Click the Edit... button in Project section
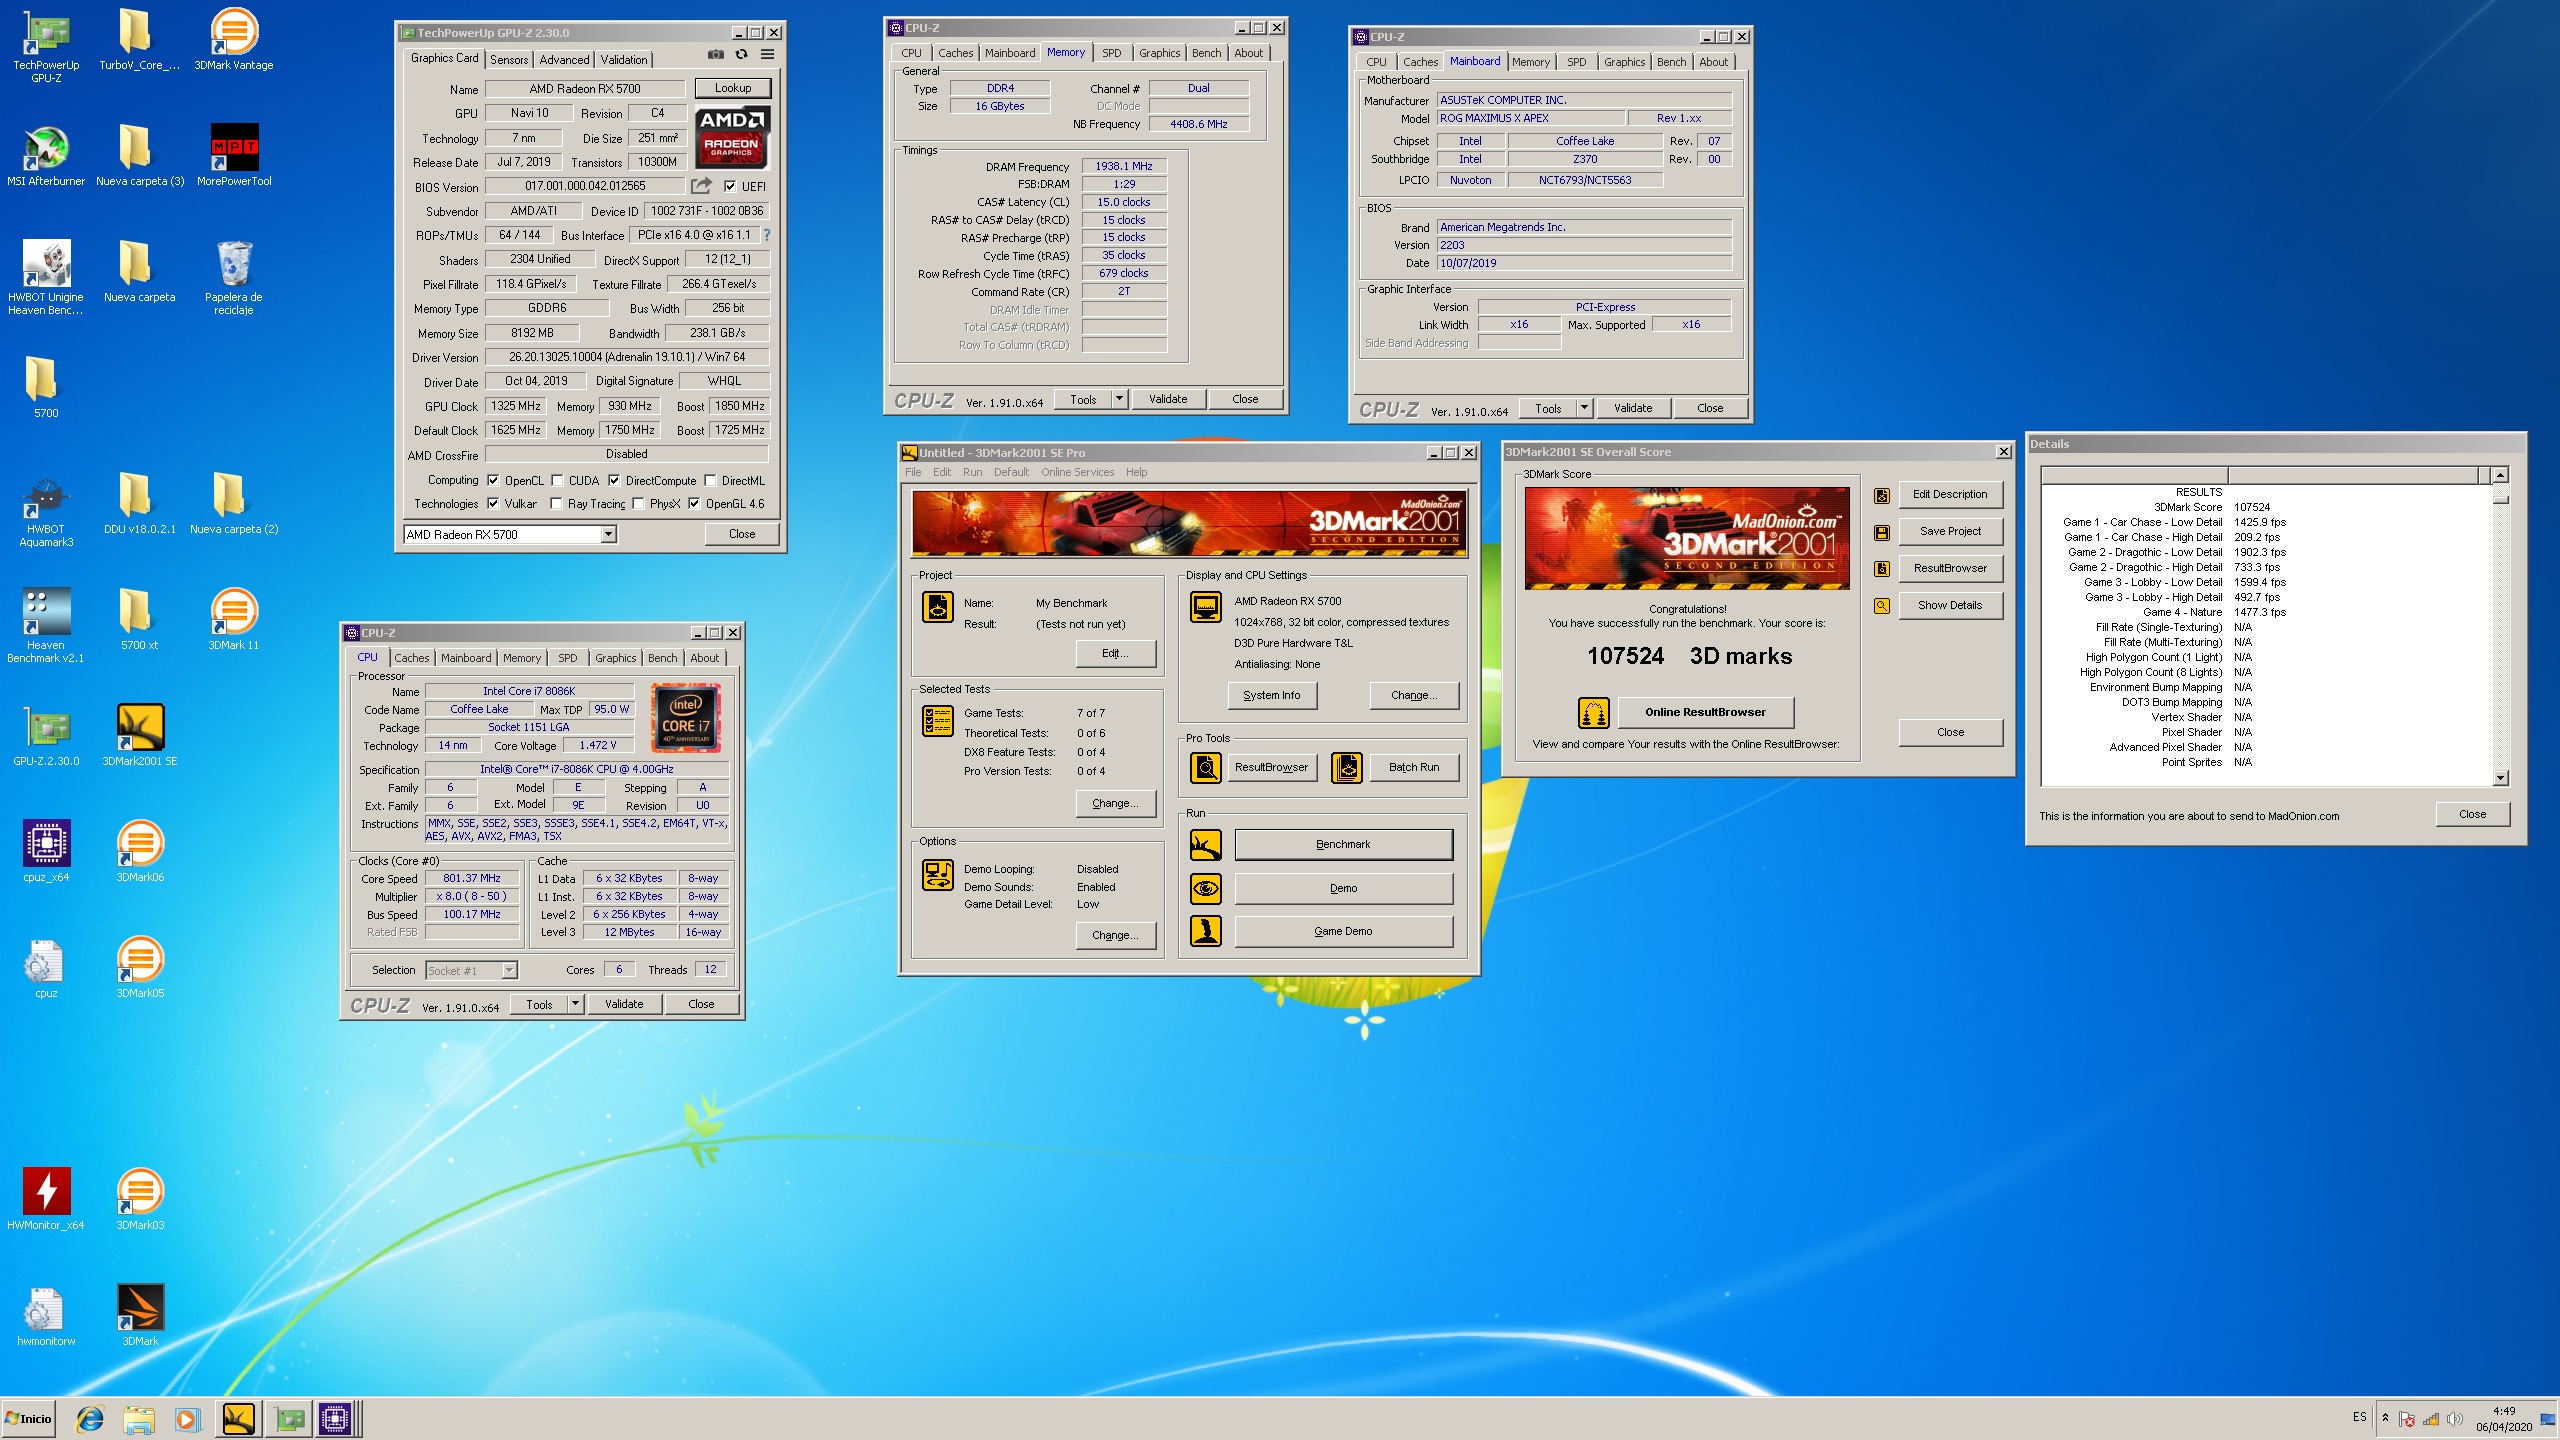 (1115, 653)
